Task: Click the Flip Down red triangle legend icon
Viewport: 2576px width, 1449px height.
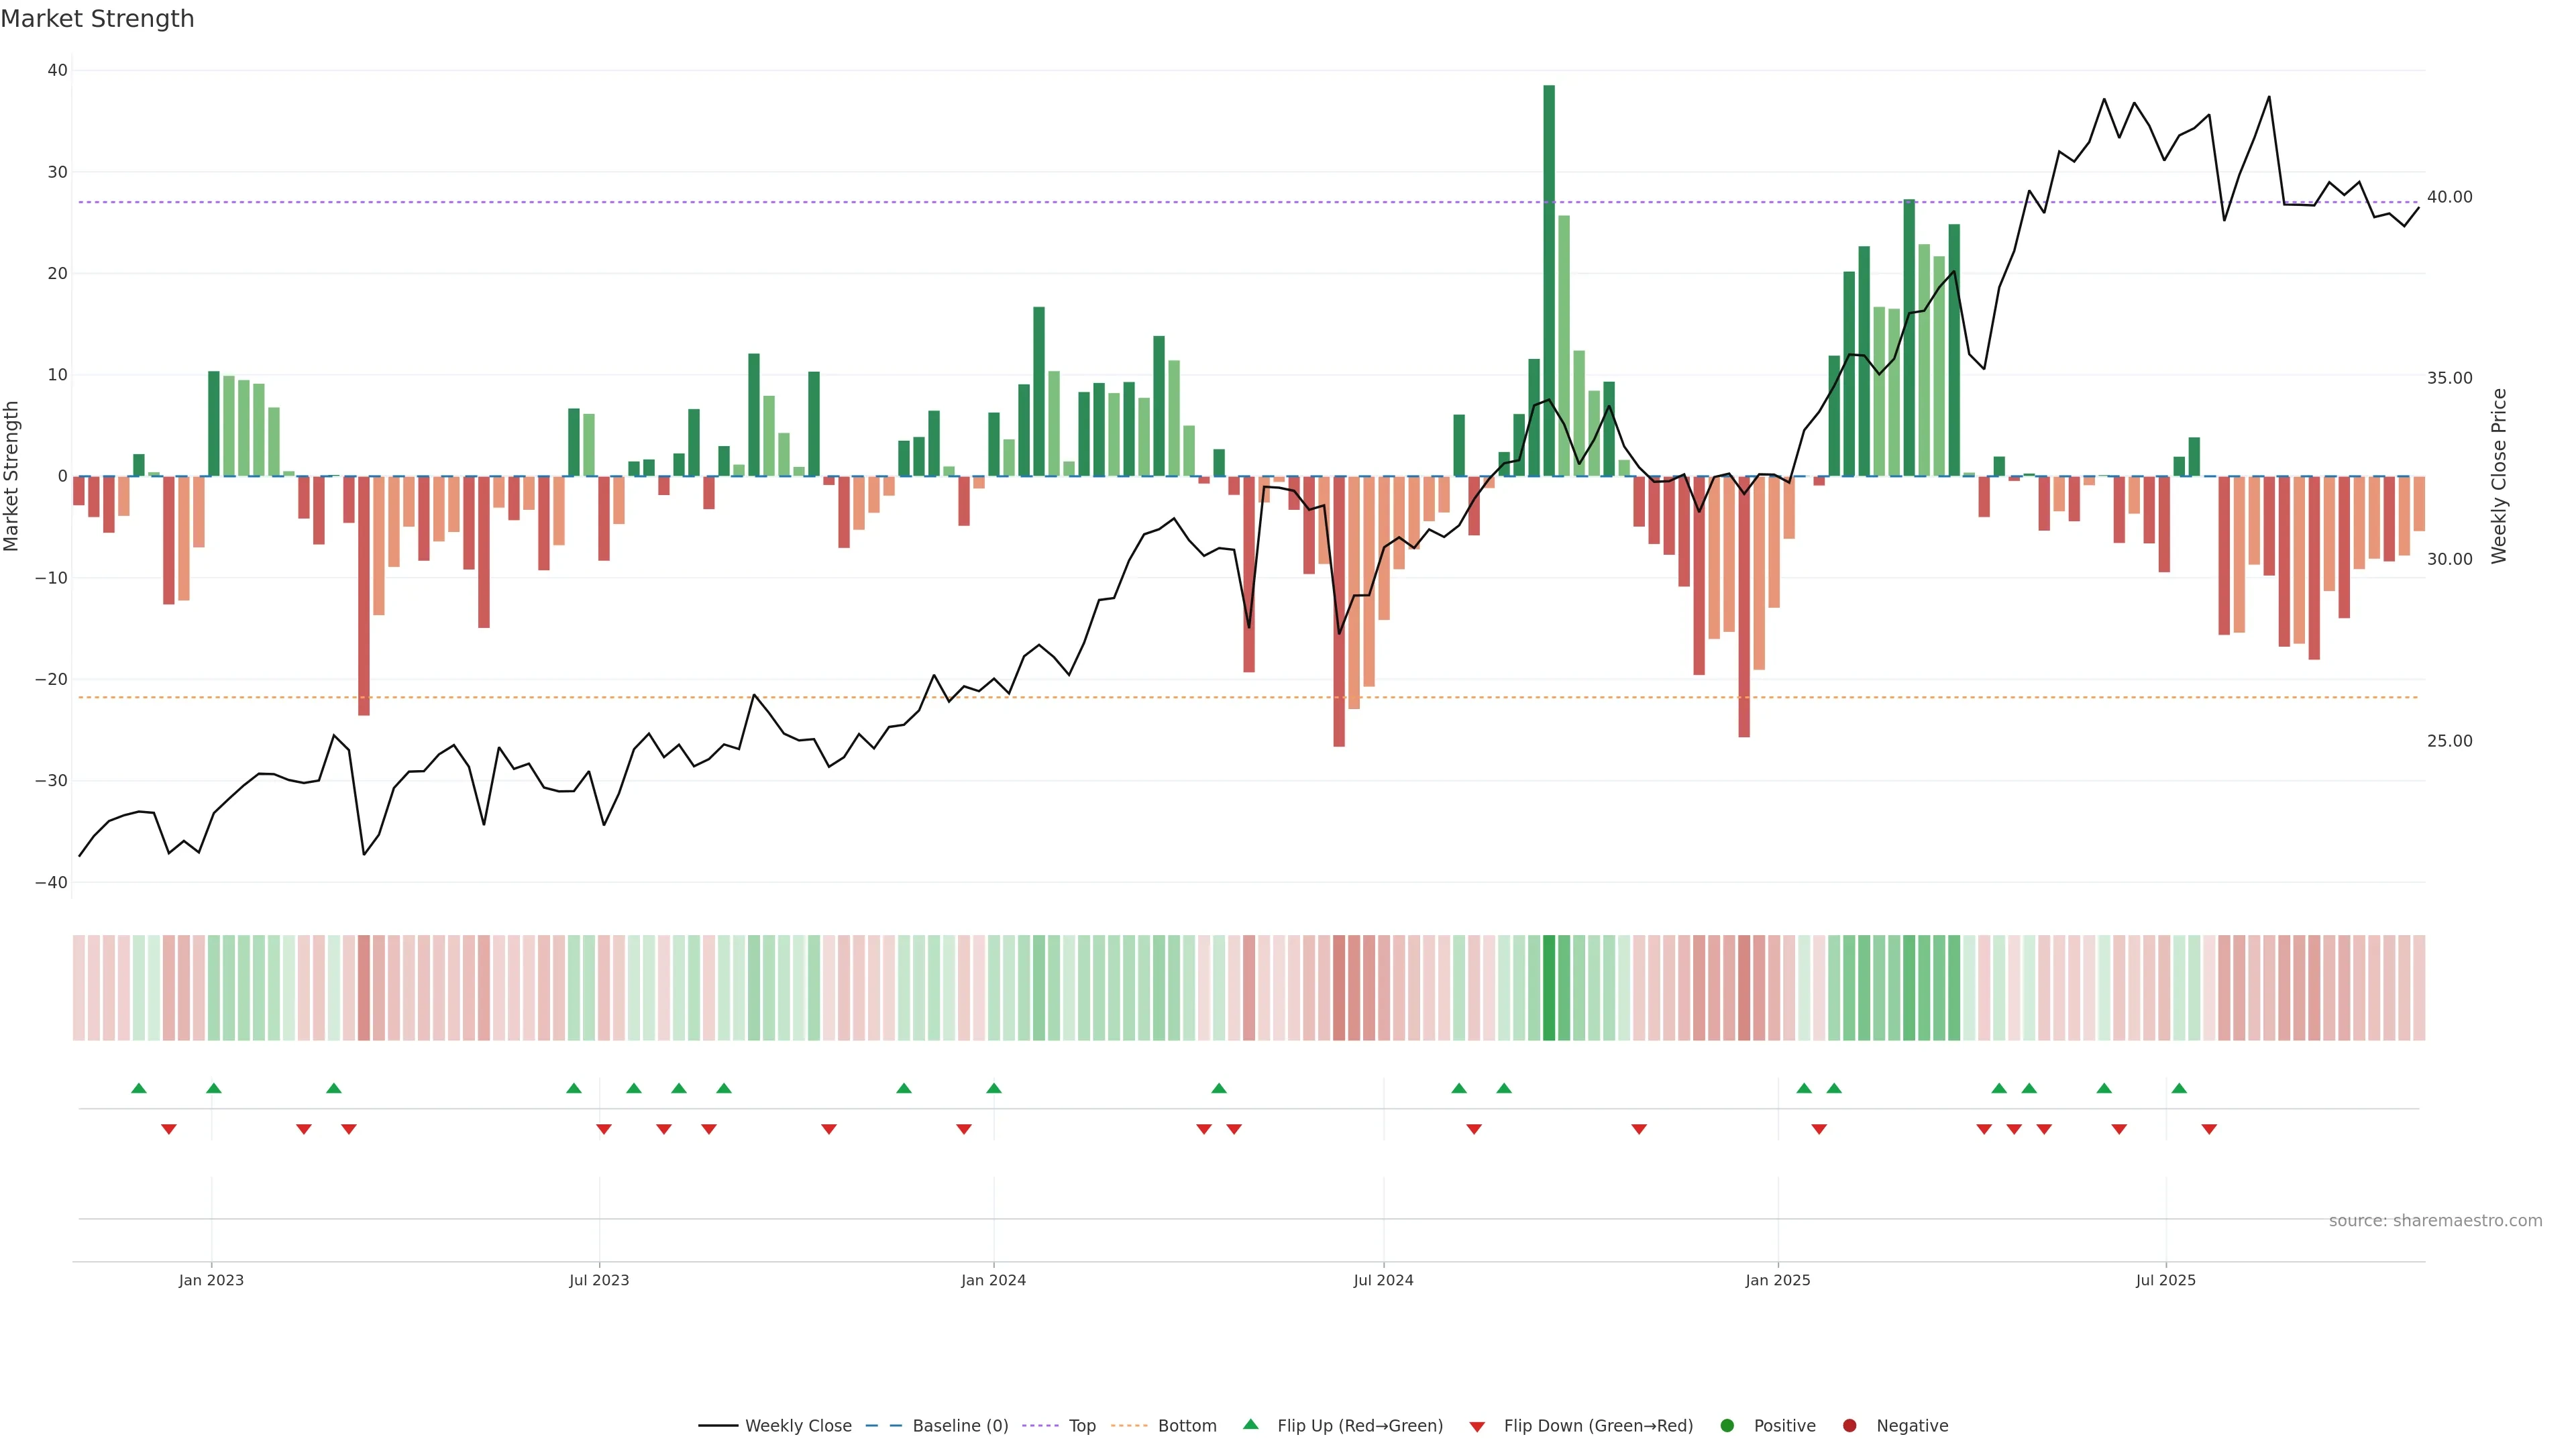Action: [x=1477, y=1427]
